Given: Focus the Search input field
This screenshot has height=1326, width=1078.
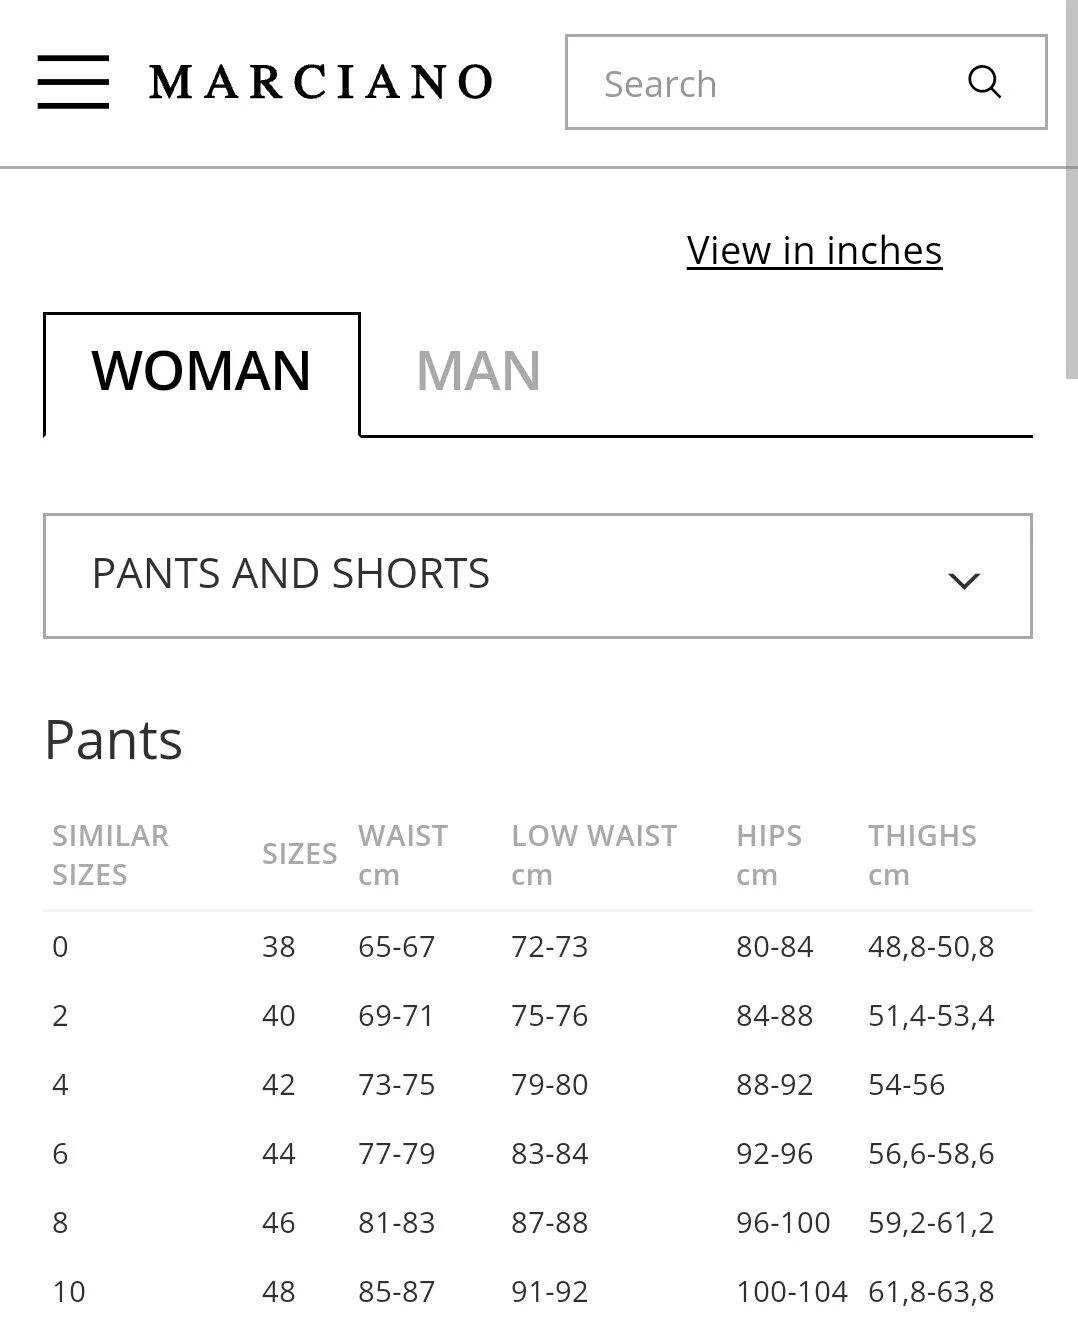Looking at the screenshot, I should click(806, 82).
